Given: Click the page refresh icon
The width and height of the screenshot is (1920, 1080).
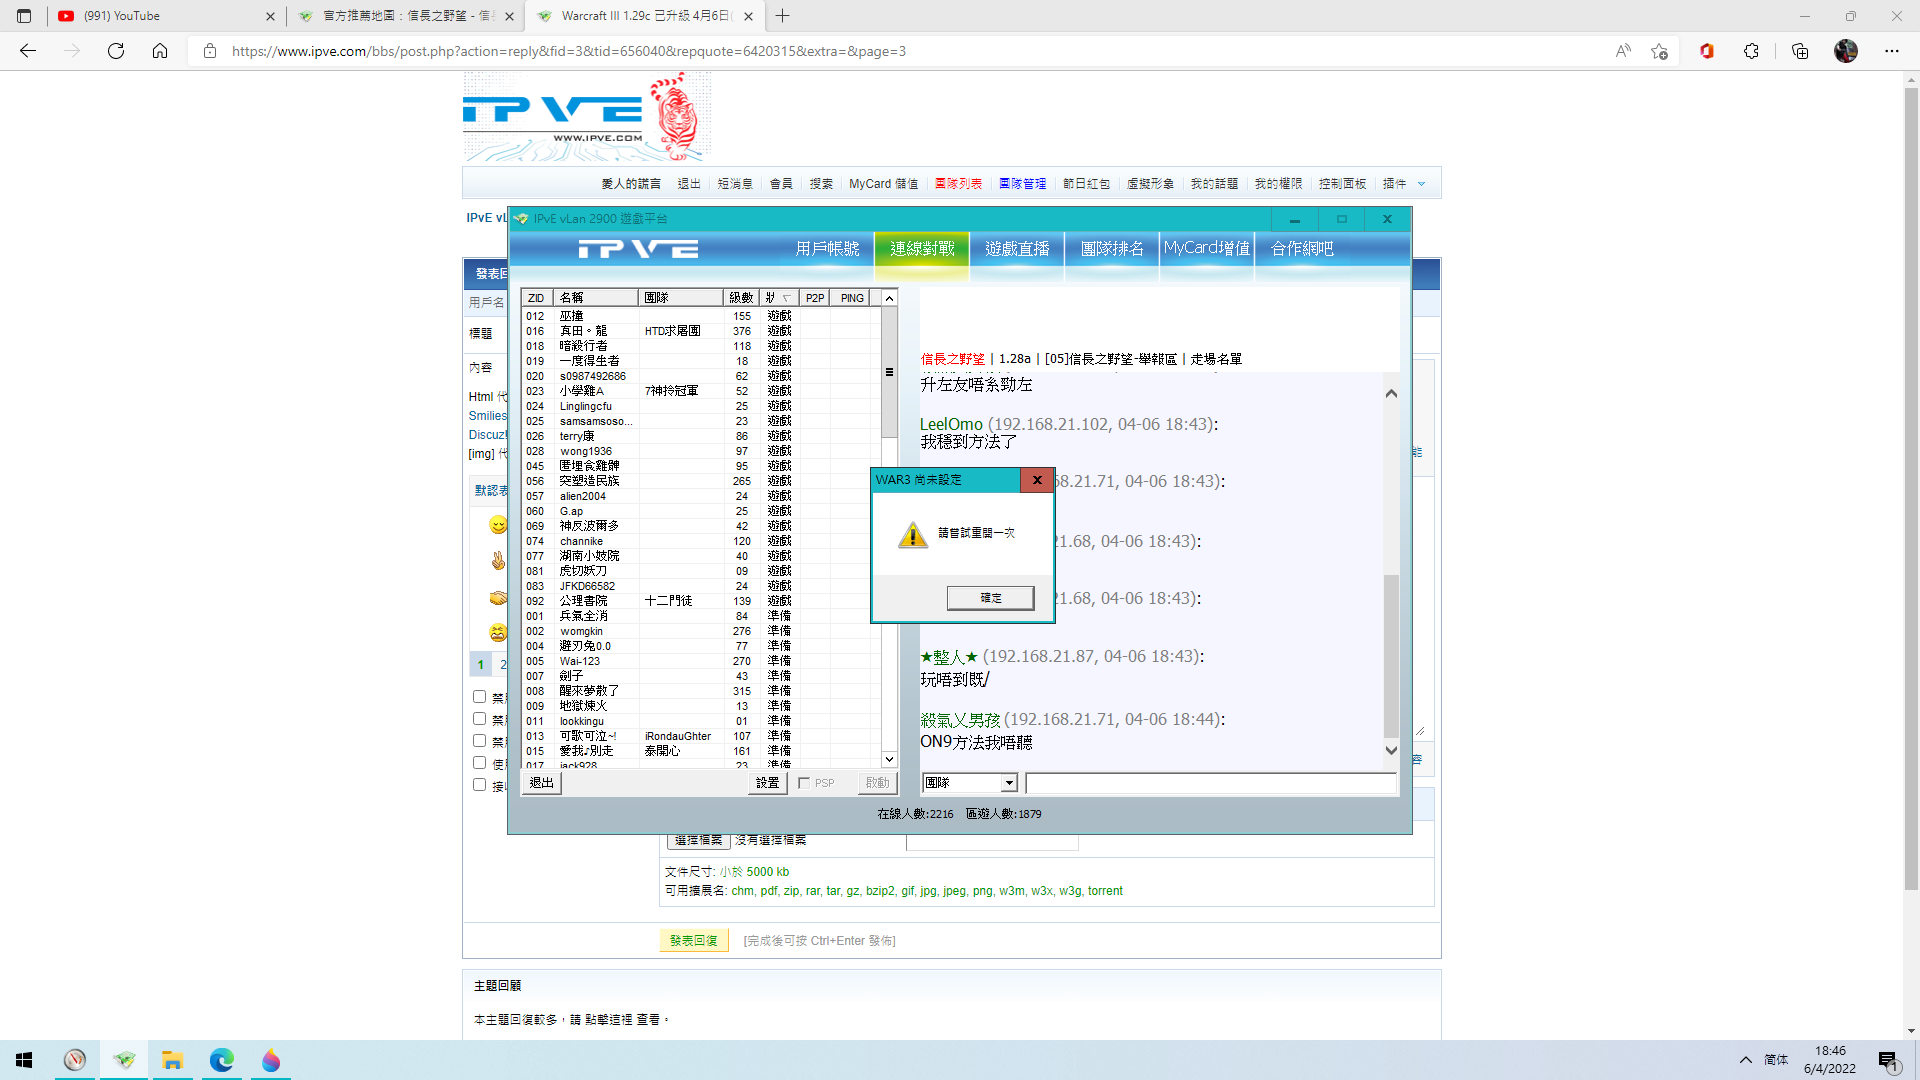Looking at the screenshot, I should (116, 51).
